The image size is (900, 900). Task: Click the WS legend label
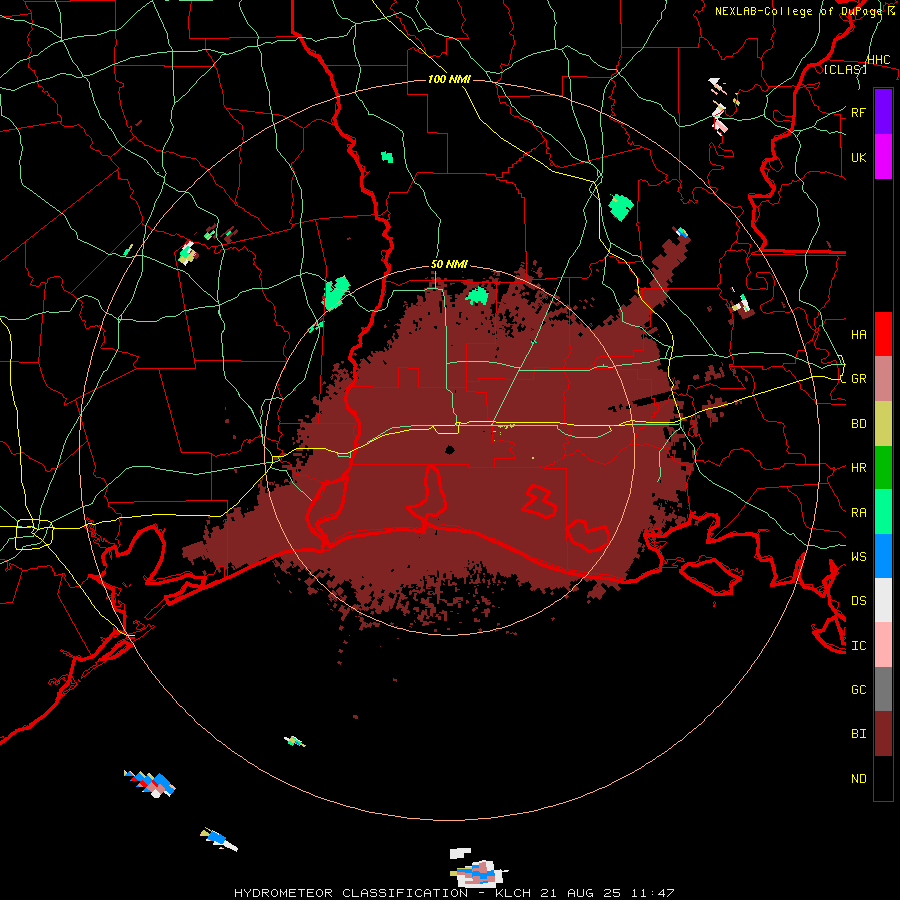tap(858, 557)
